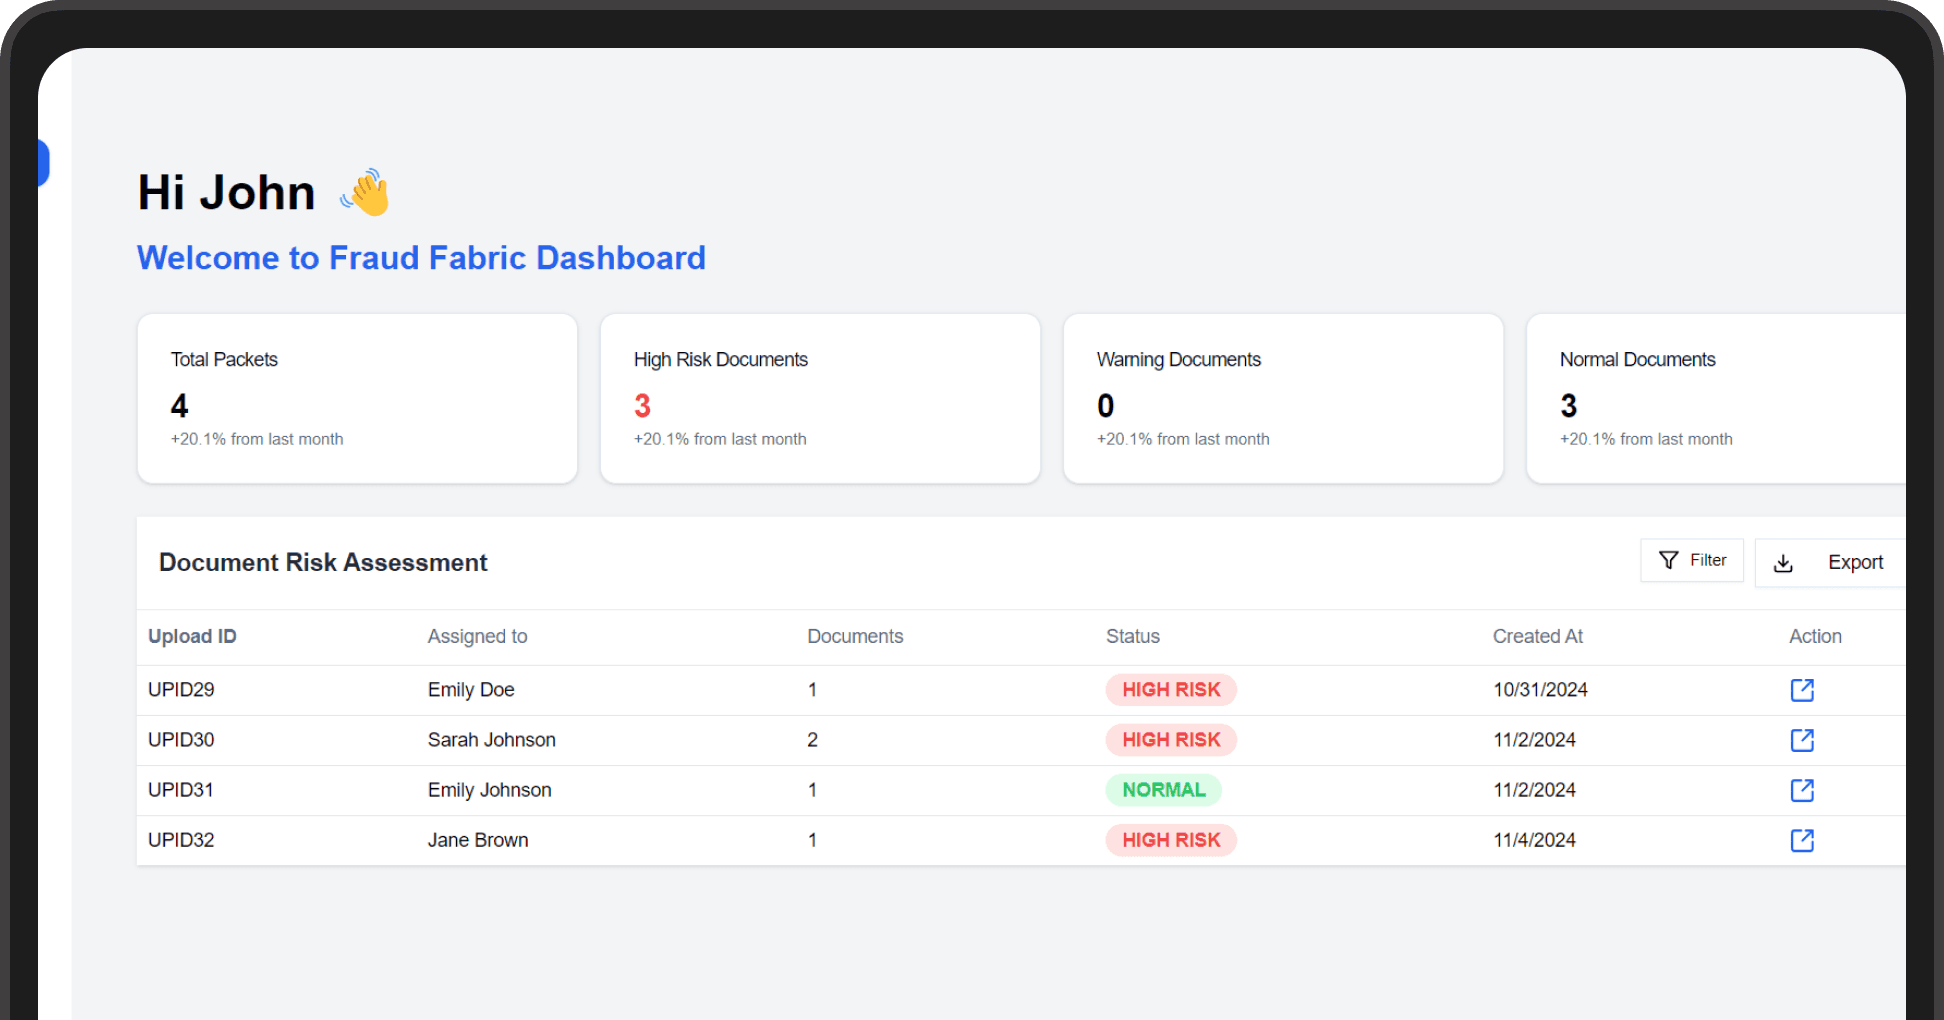Sort by Upload ID column header
The image size is (1944, 1020).
point(192,636)
